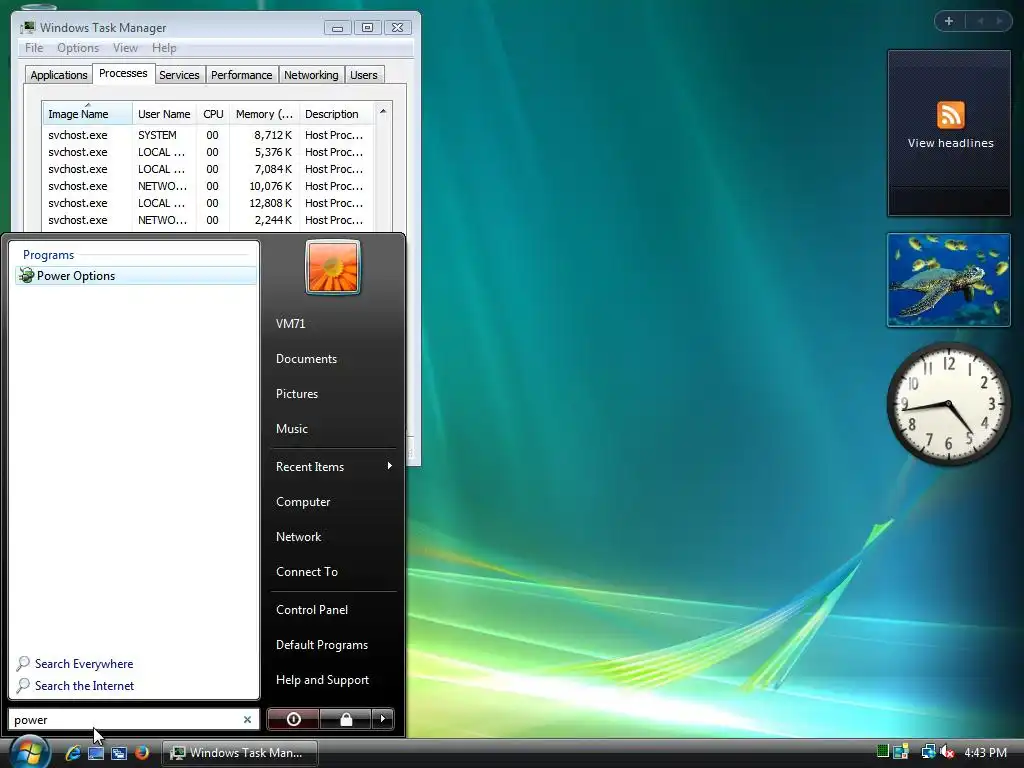Open Control Panel from Start menu
Screen dimensions: 1024x768
click(x=312, y=609)
